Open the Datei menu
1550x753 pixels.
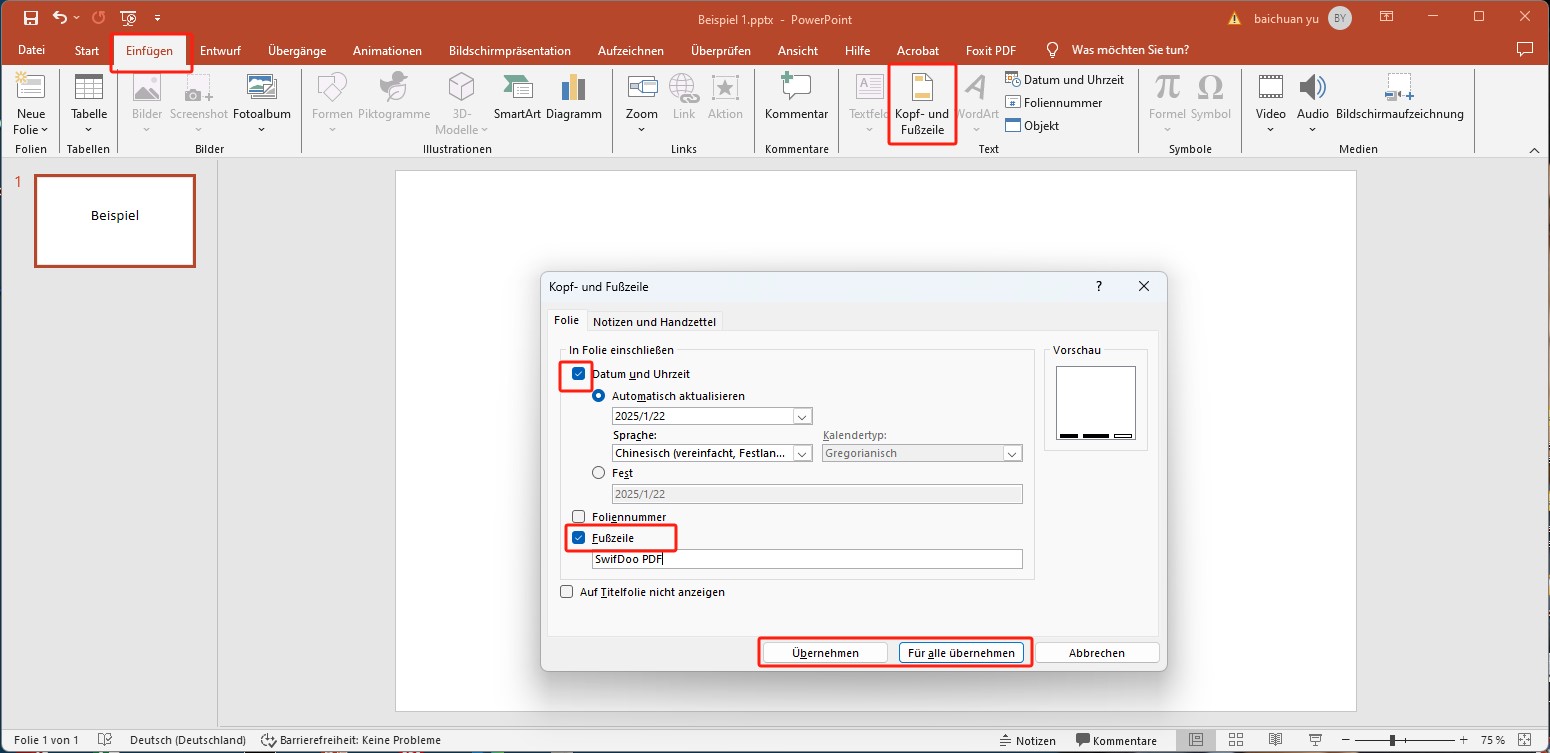coord(32,50)
